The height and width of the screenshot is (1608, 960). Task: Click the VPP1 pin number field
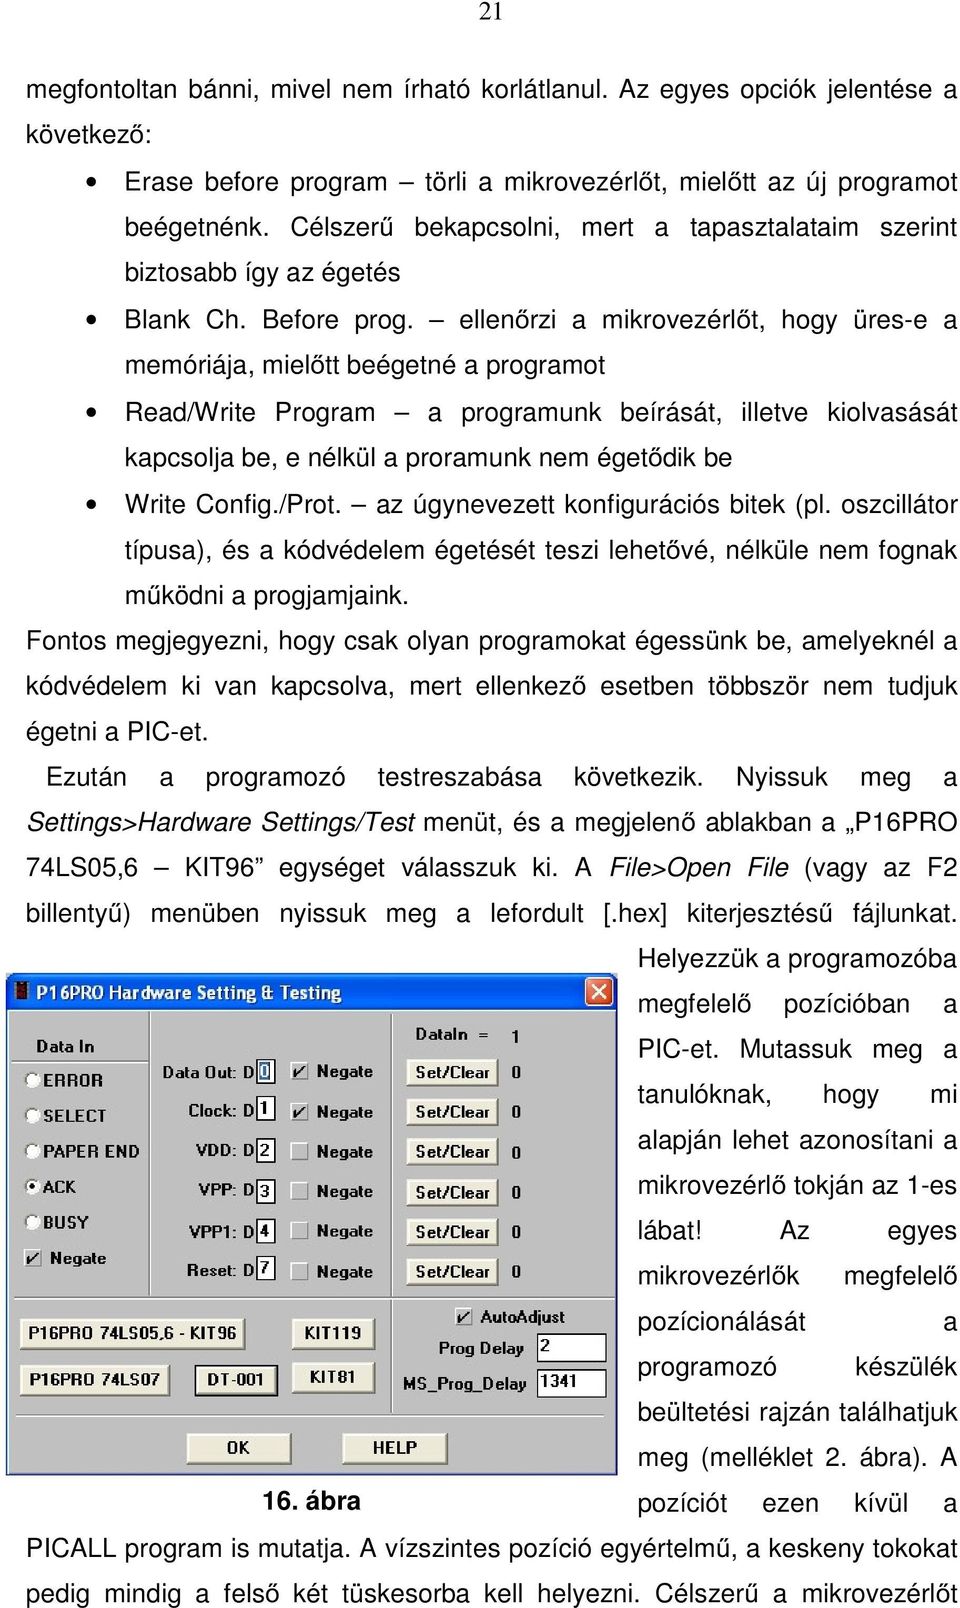(x=265, y=1231)
